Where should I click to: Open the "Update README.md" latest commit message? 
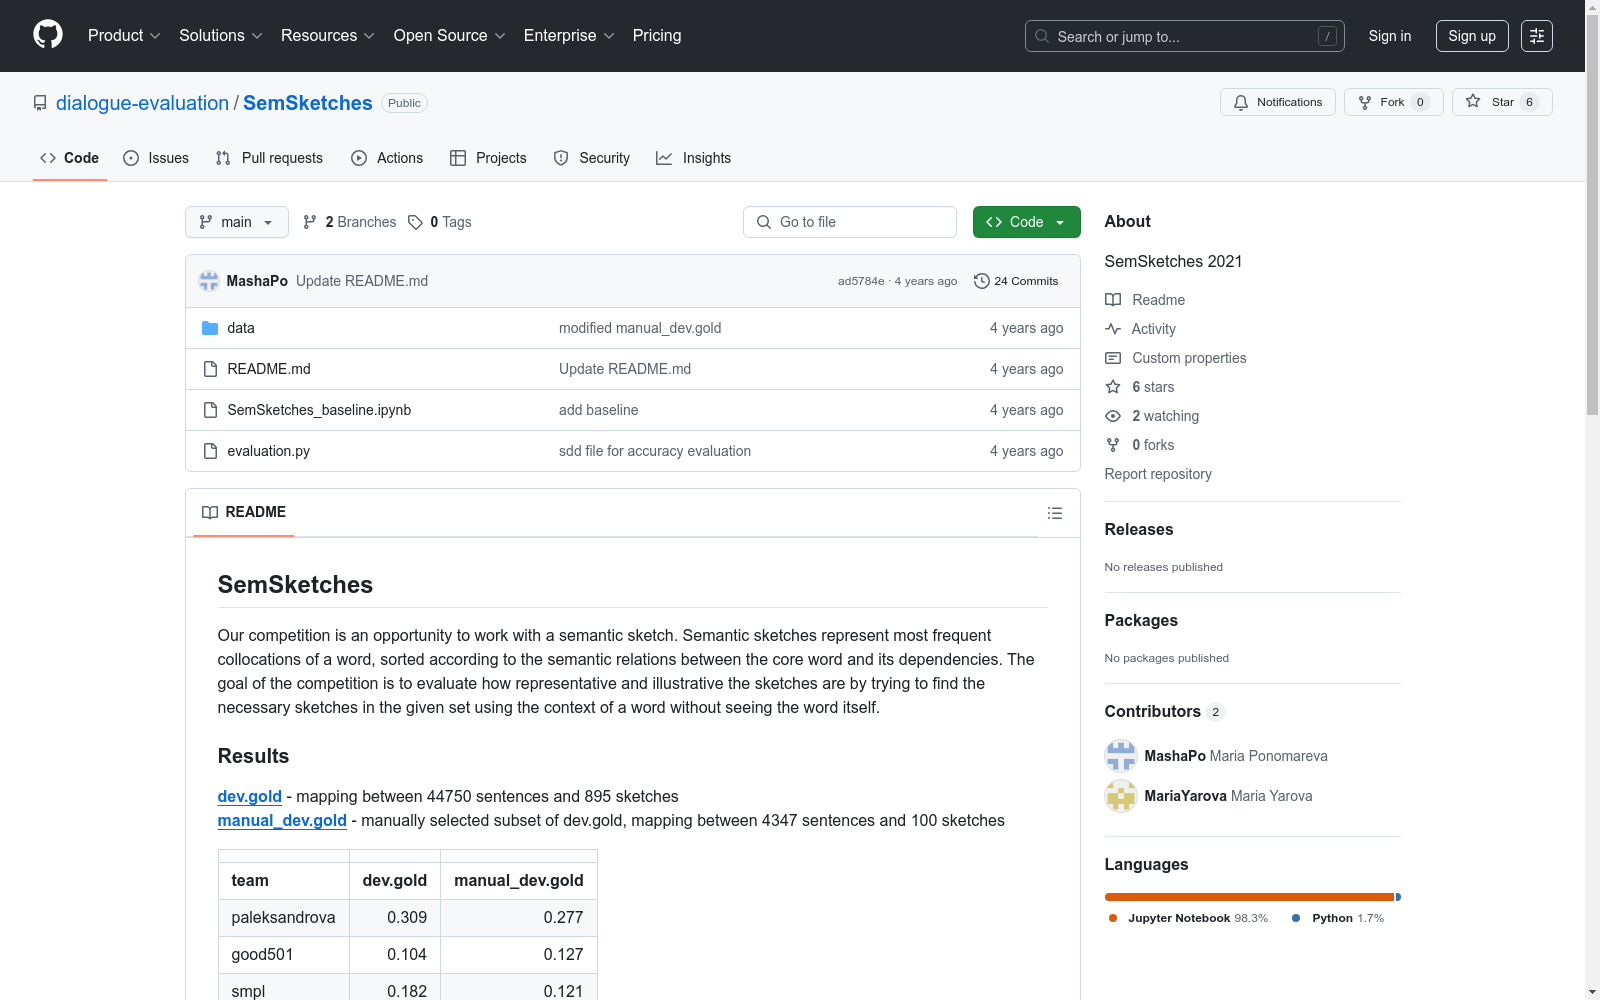coord(362,281)
